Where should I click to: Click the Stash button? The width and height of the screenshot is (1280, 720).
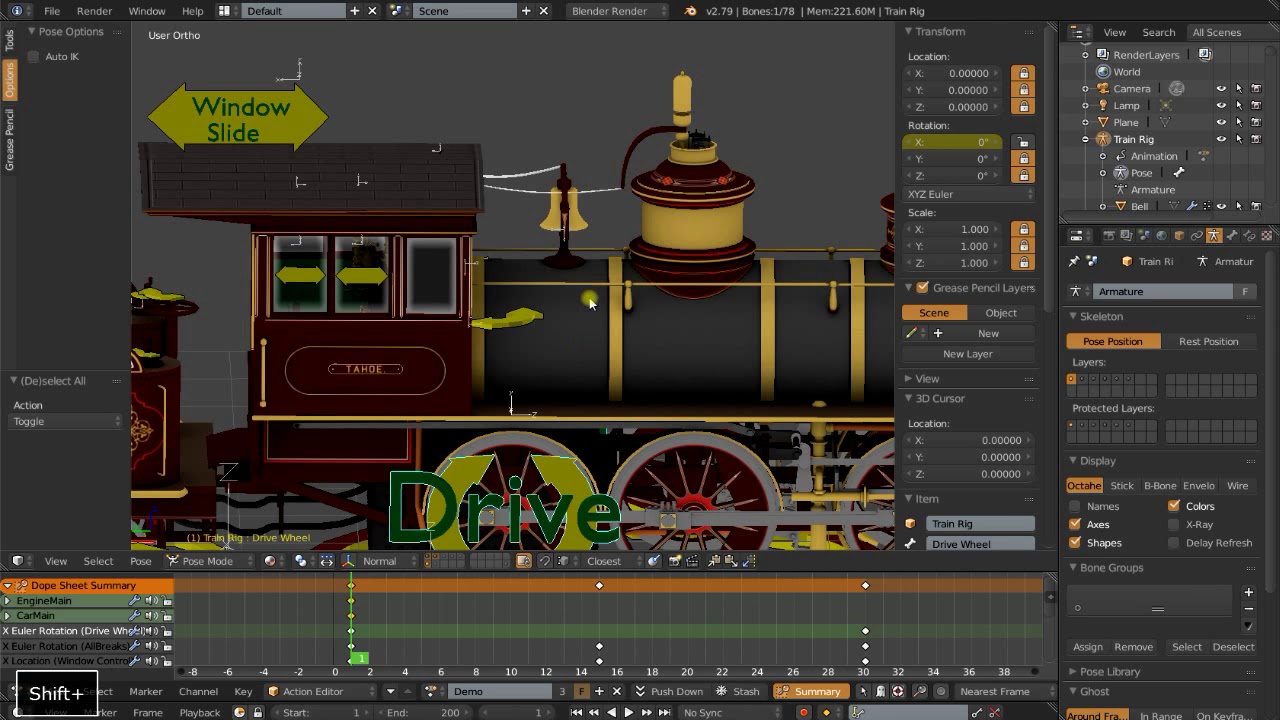(x=738, y=691)
